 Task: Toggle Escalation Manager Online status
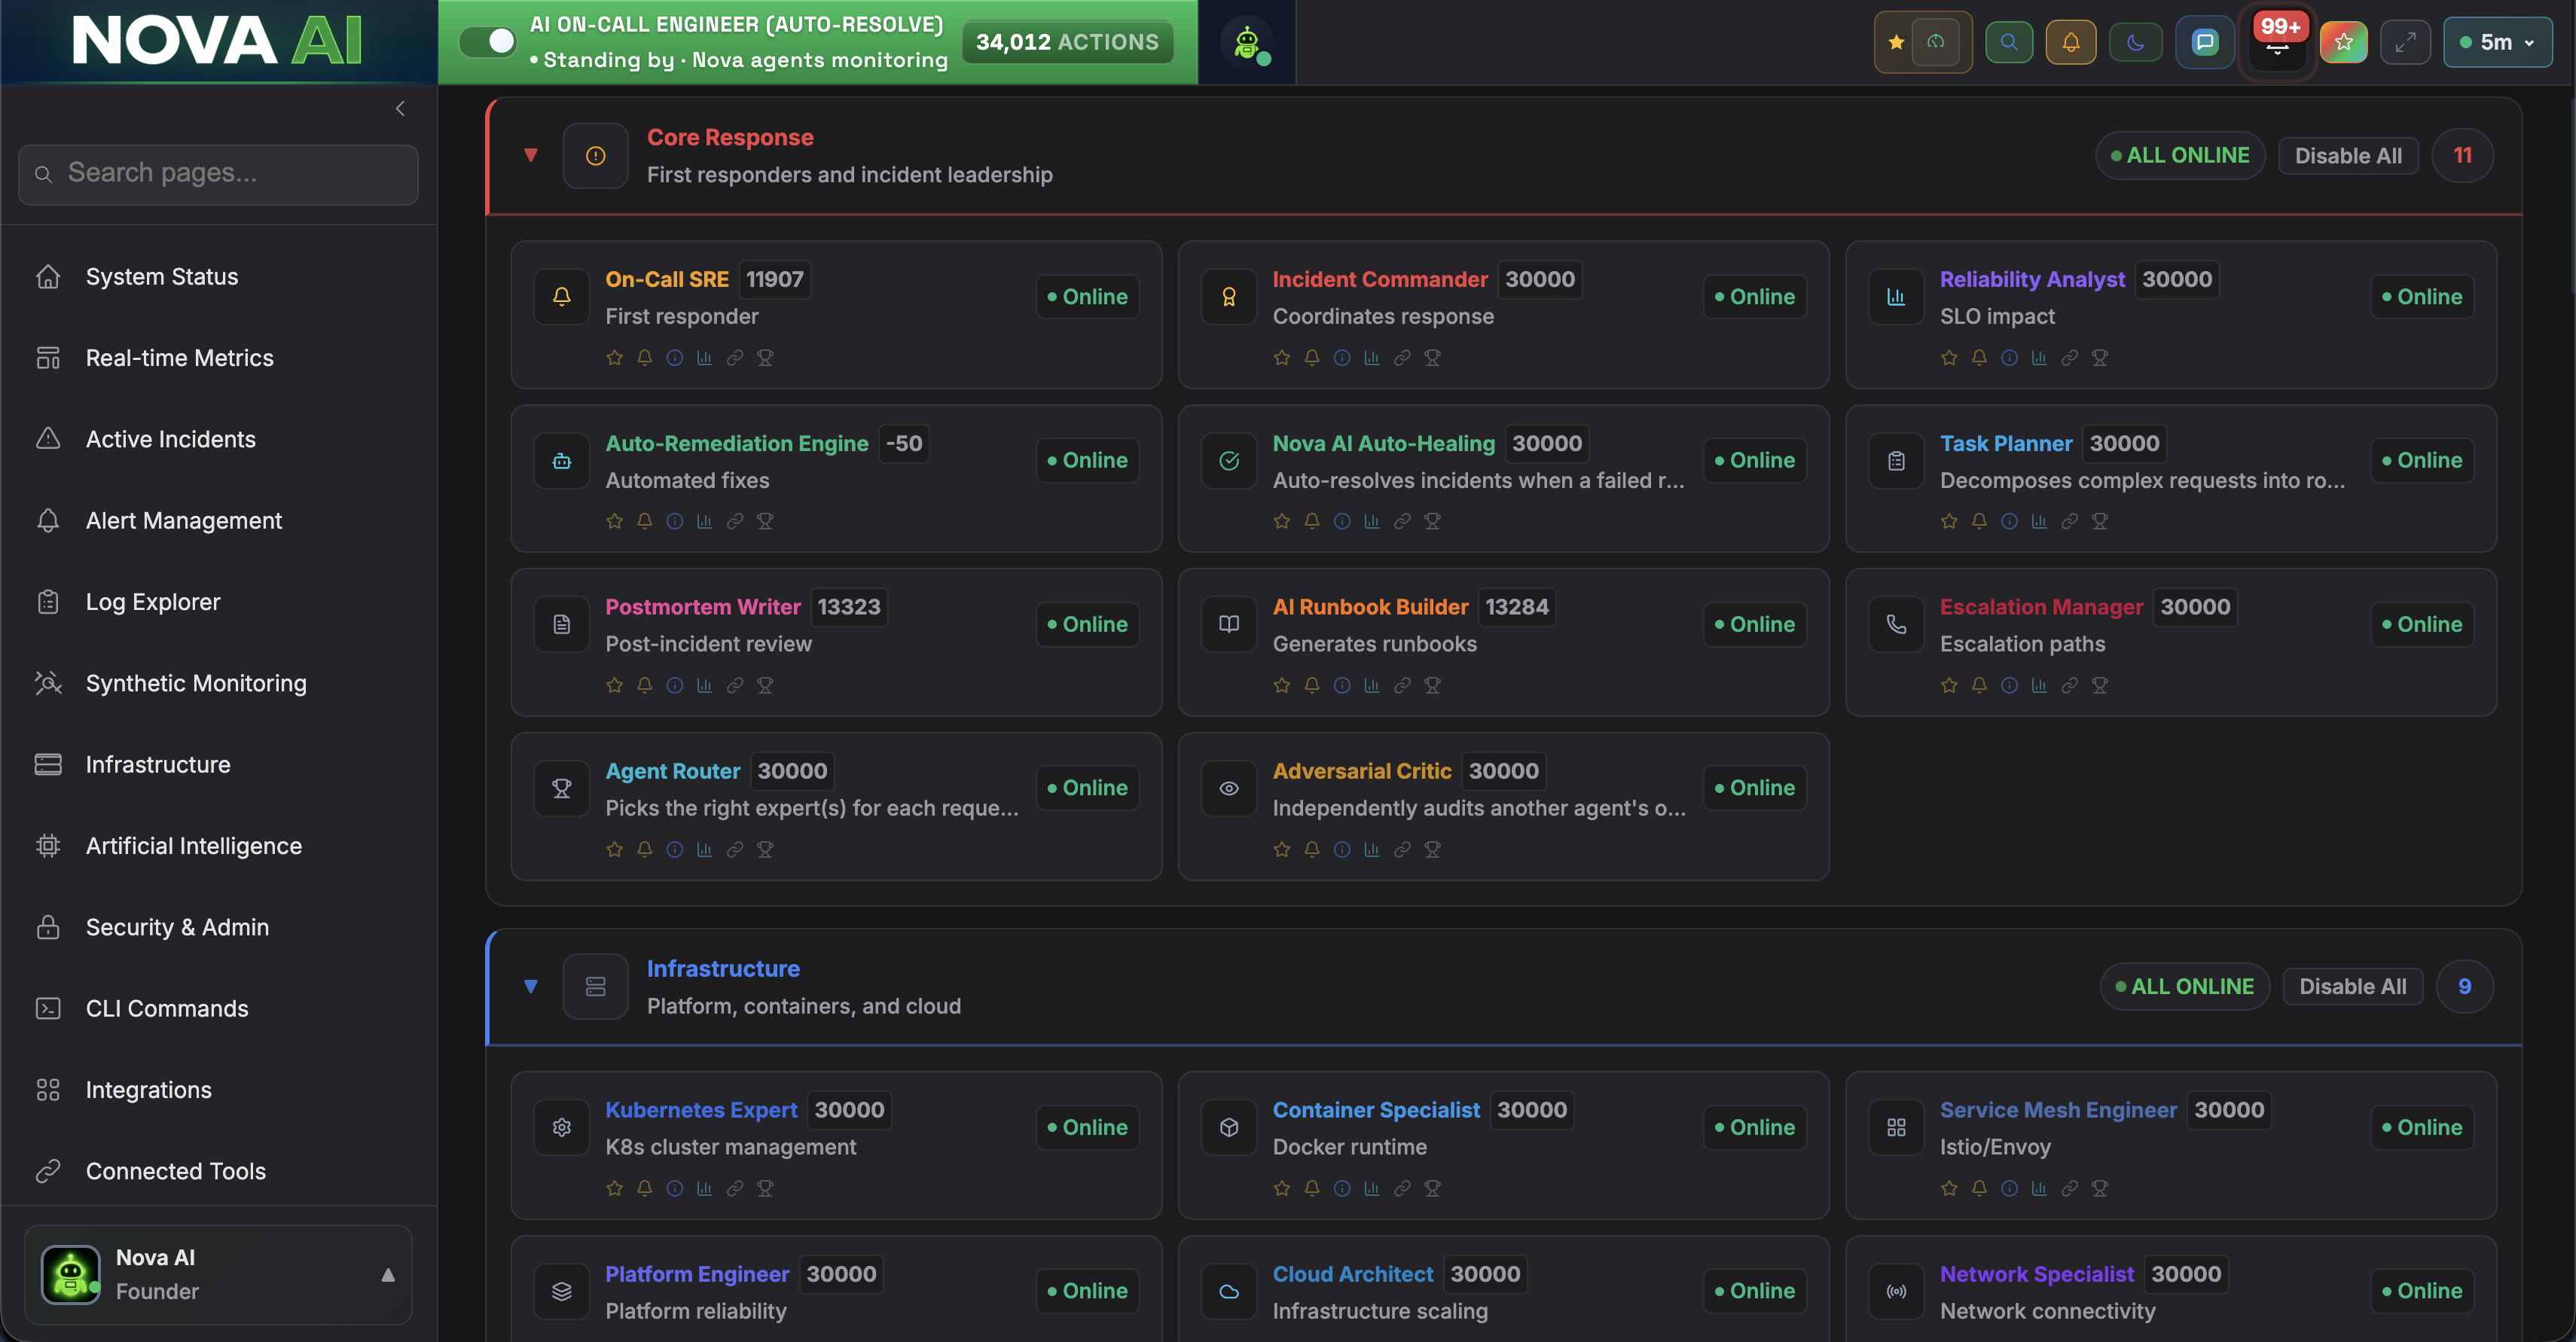point(2421,624)
